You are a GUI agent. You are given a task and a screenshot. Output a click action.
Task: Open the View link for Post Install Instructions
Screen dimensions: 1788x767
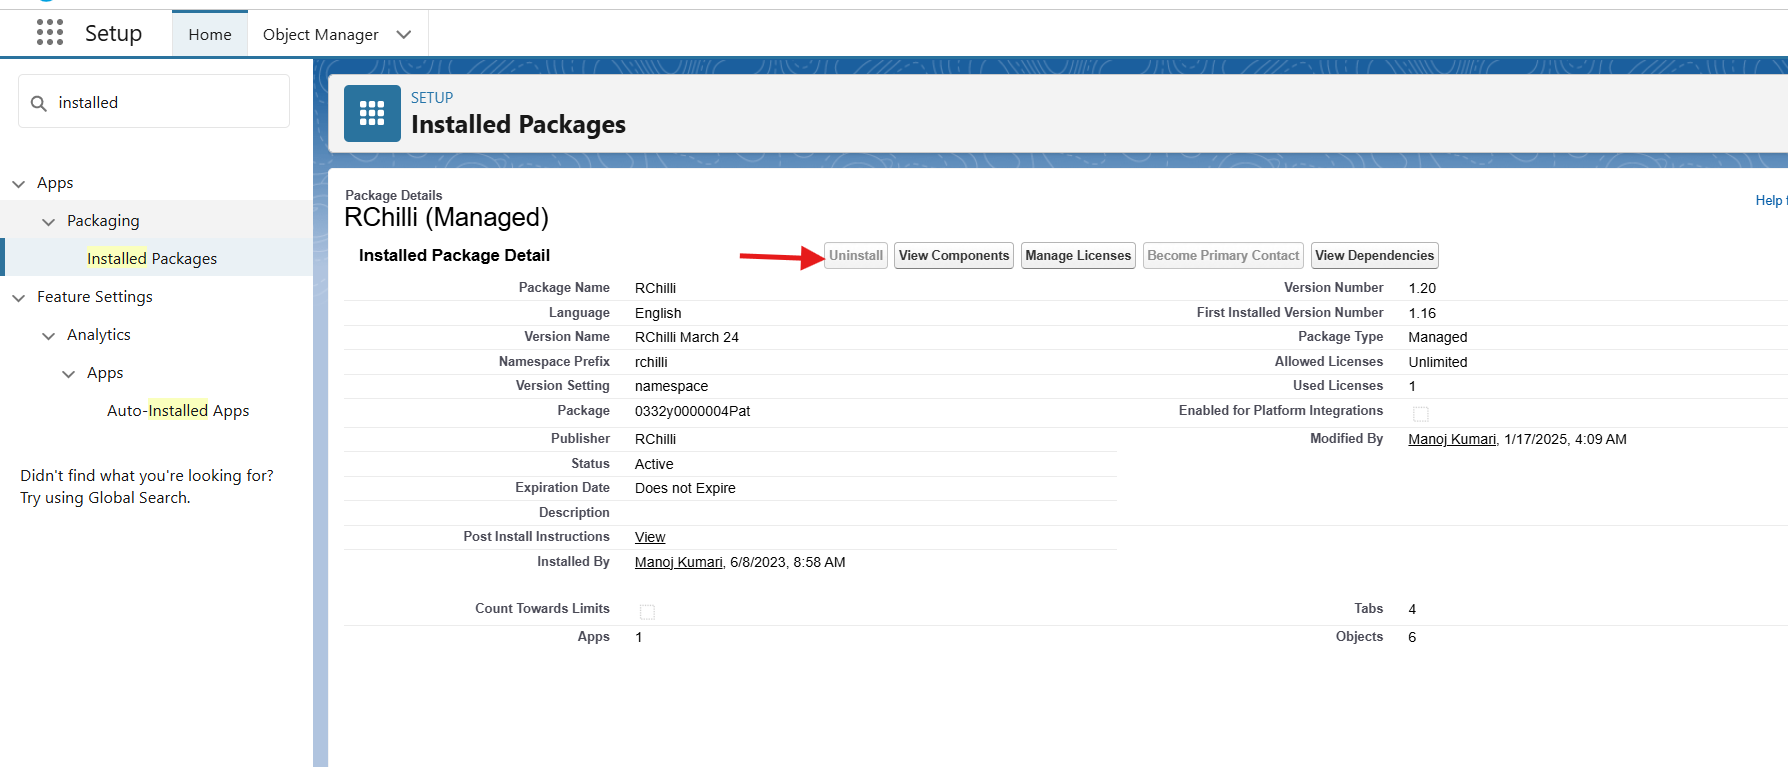650,537
